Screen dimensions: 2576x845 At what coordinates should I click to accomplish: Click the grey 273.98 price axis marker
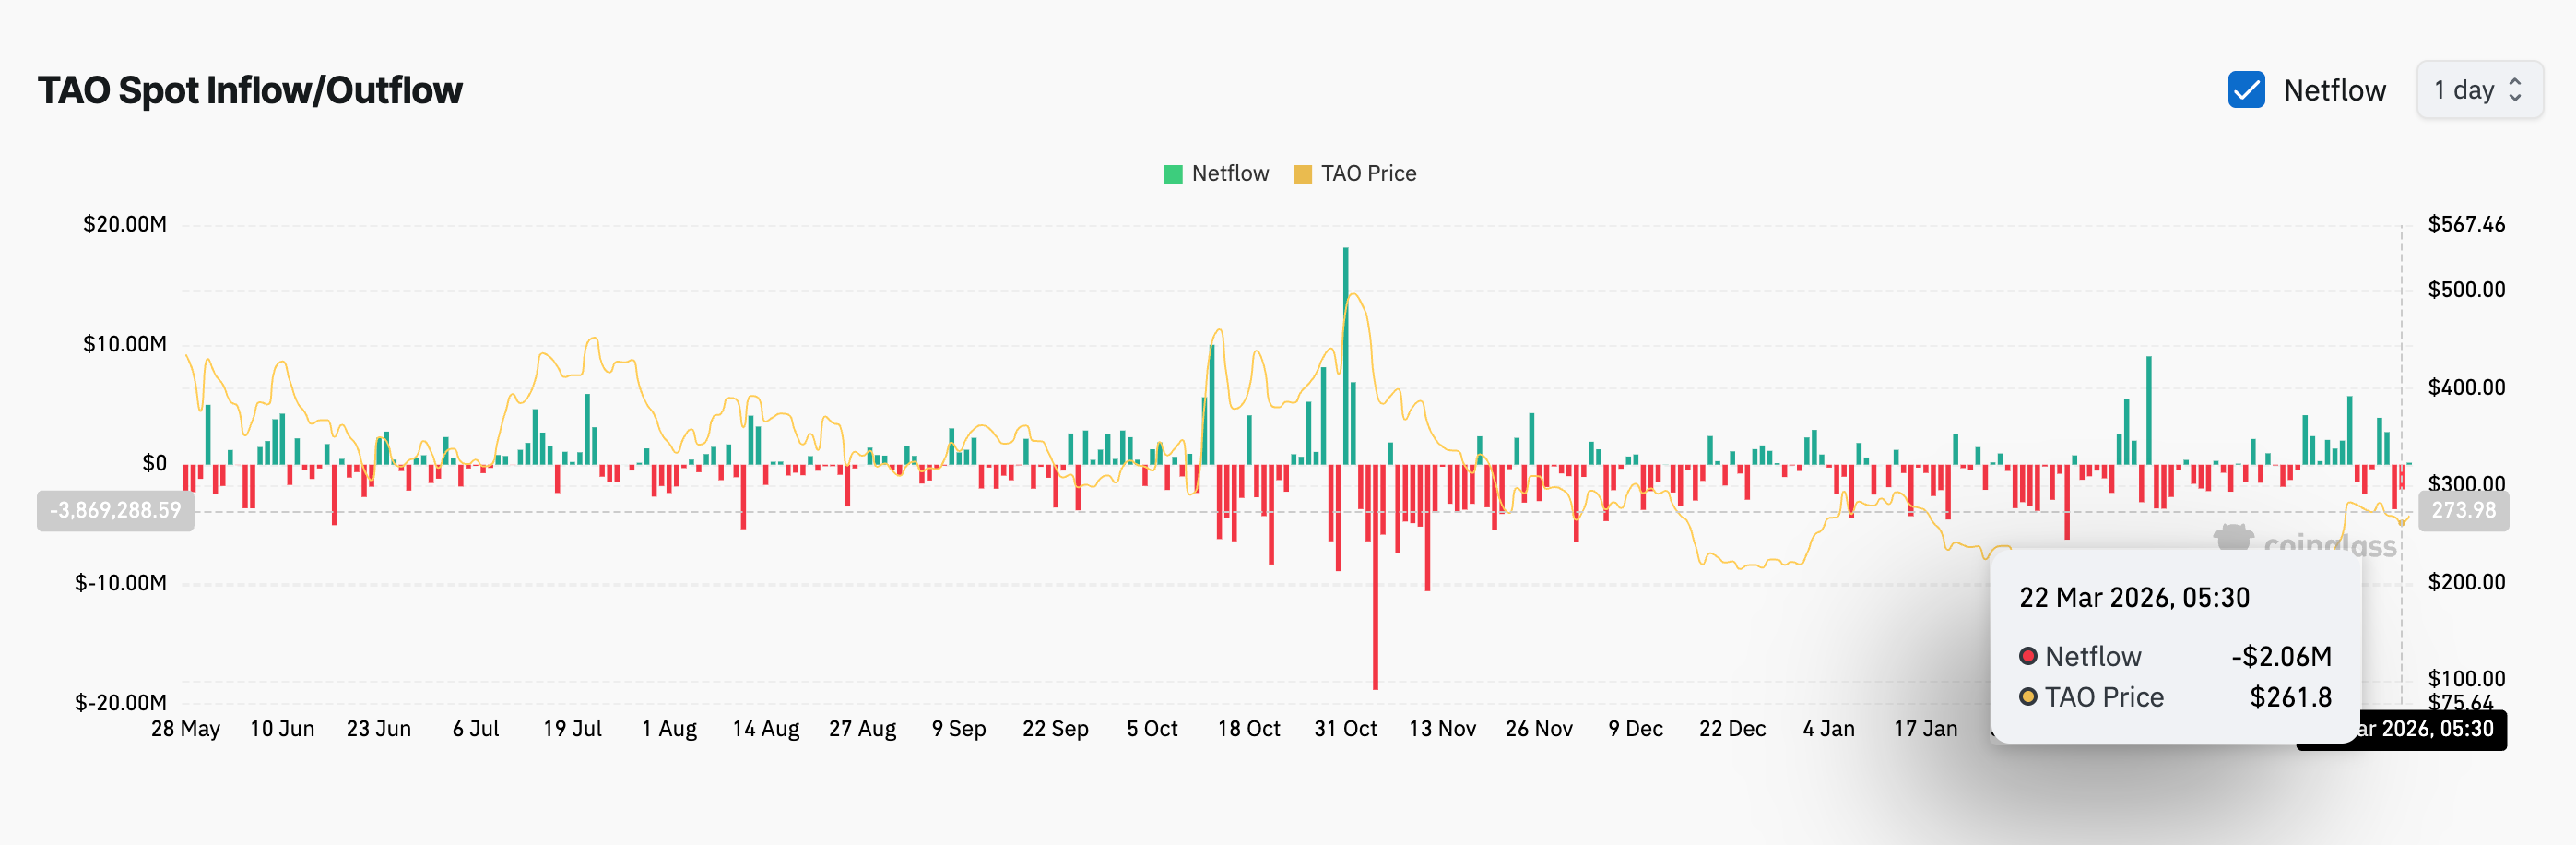(2463, 511)
